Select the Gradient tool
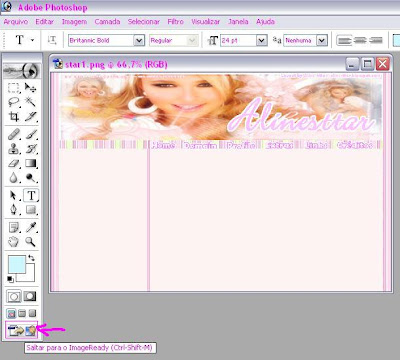This screenshot has width=400, height=360. tap(31, 163)
